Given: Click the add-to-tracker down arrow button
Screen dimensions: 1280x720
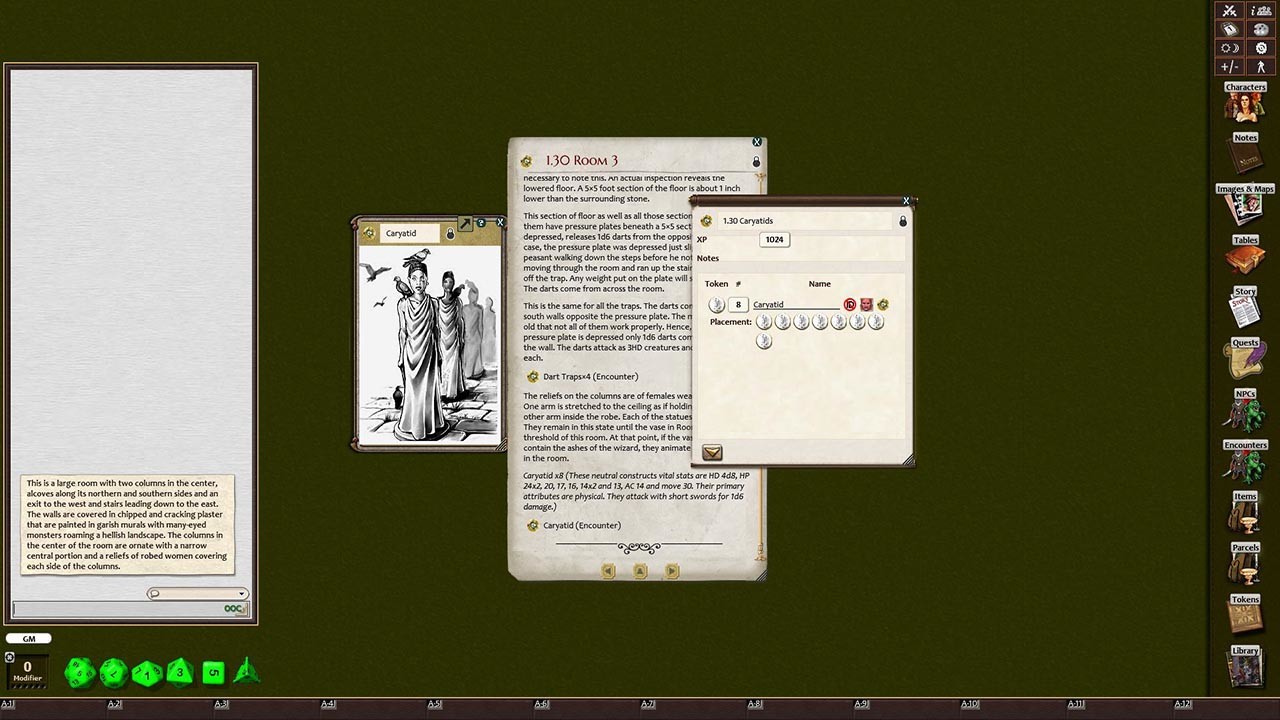Looking at the screenshot, I should (712, 453).
